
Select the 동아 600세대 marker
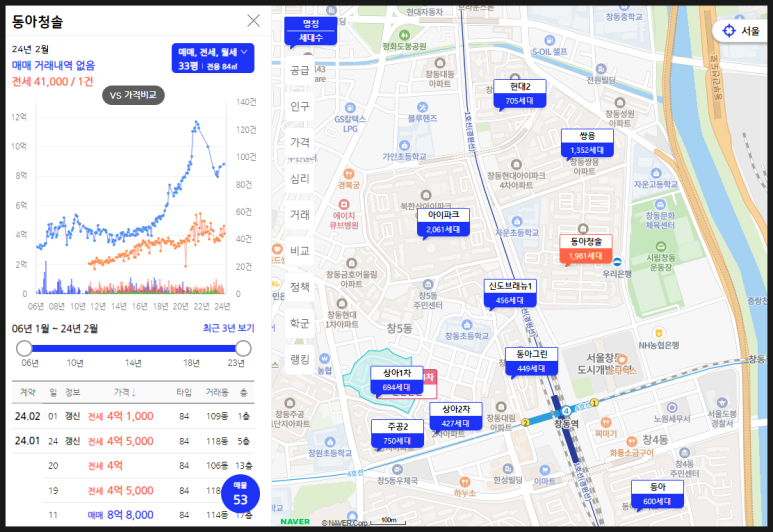coord(658,494)
